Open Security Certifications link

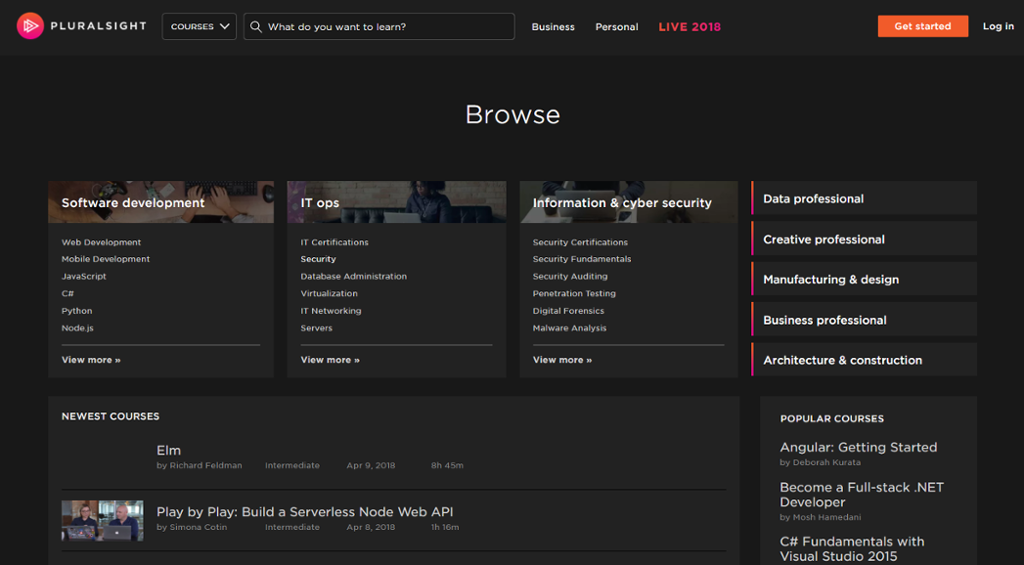click(x=580, y=242)
